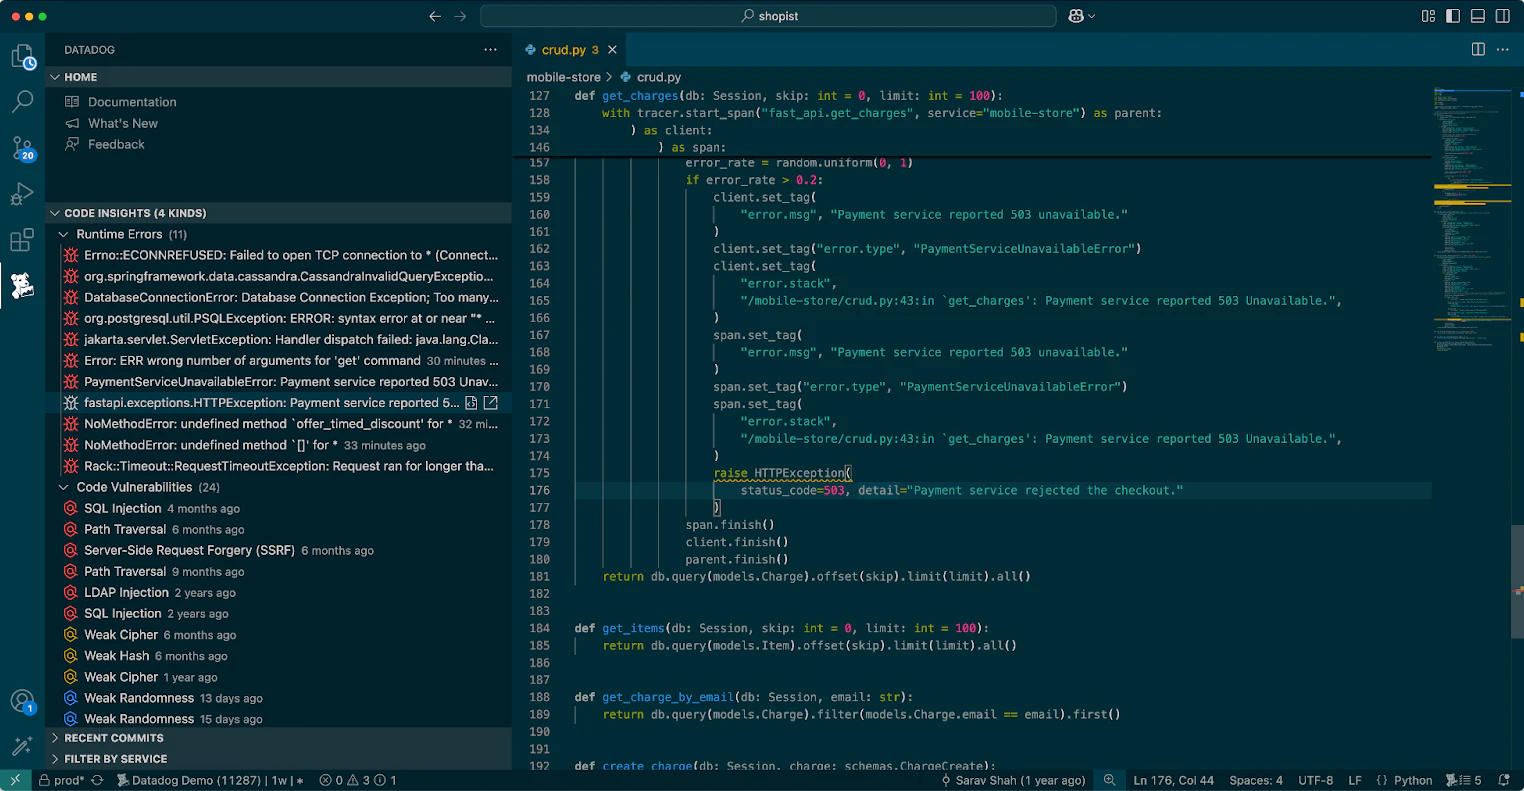This screenshot has height=791, width=1524.
Task: Open Datadog panel more actions menu
Action: click(490, 49)
